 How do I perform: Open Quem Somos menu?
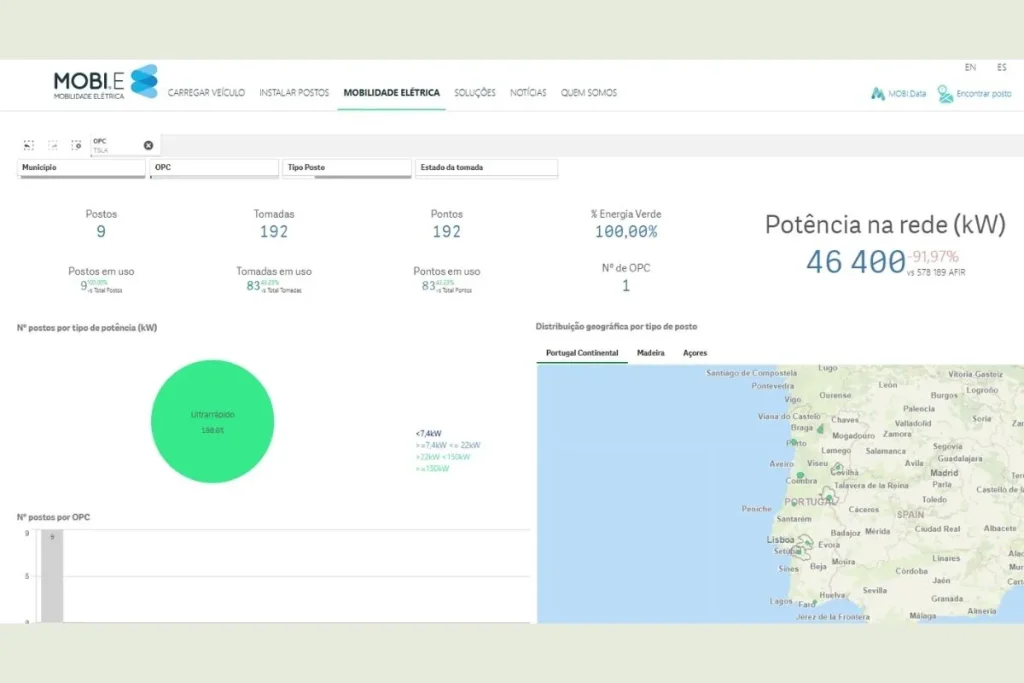click(x=588, y=93)
